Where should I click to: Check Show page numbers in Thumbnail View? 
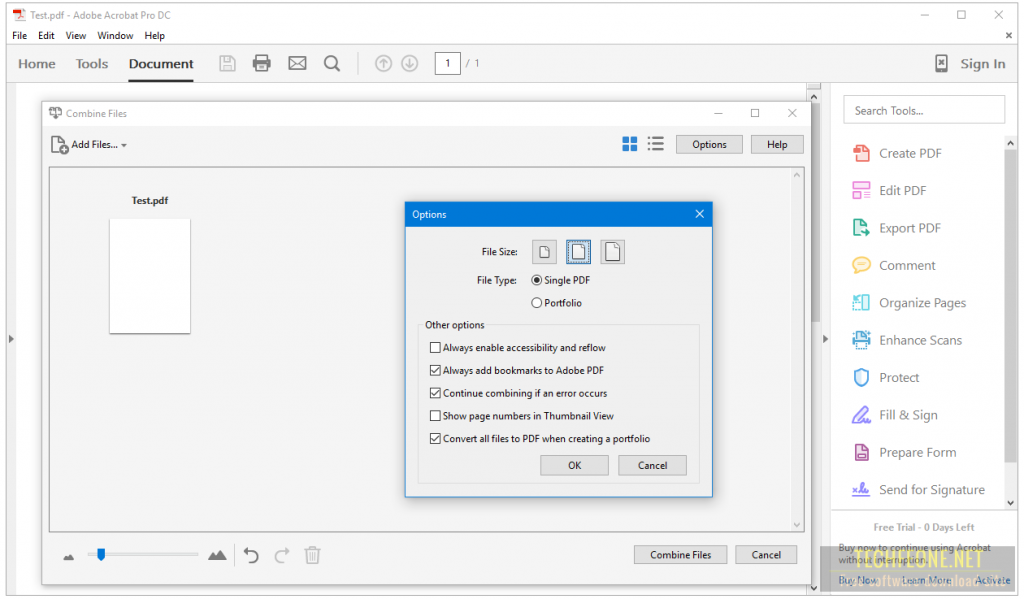coord(435,416)
